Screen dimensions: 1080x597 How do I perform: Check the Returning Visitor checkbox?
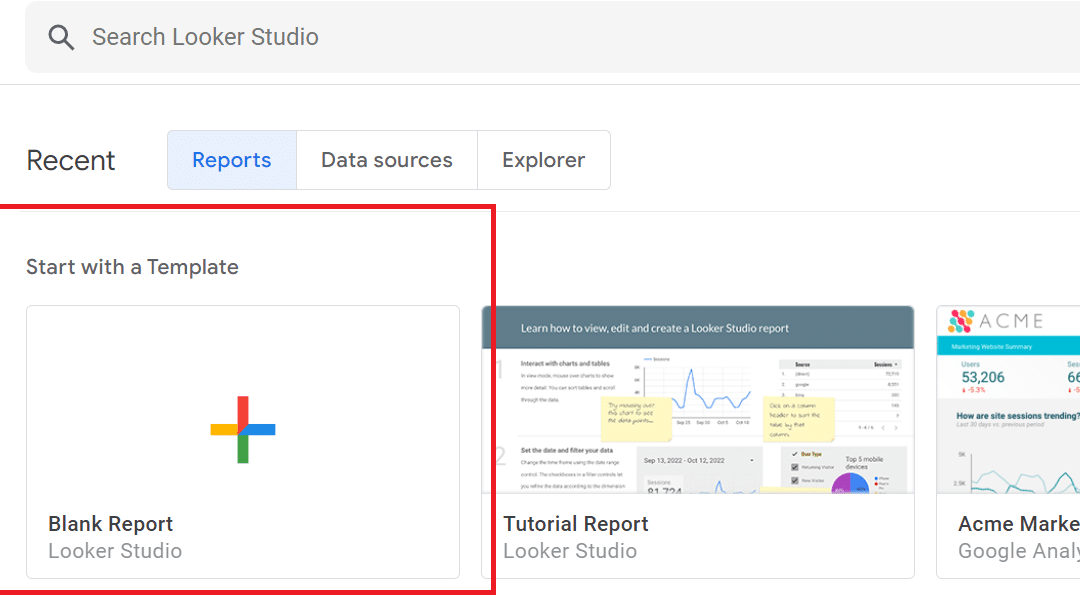(794, 467)
